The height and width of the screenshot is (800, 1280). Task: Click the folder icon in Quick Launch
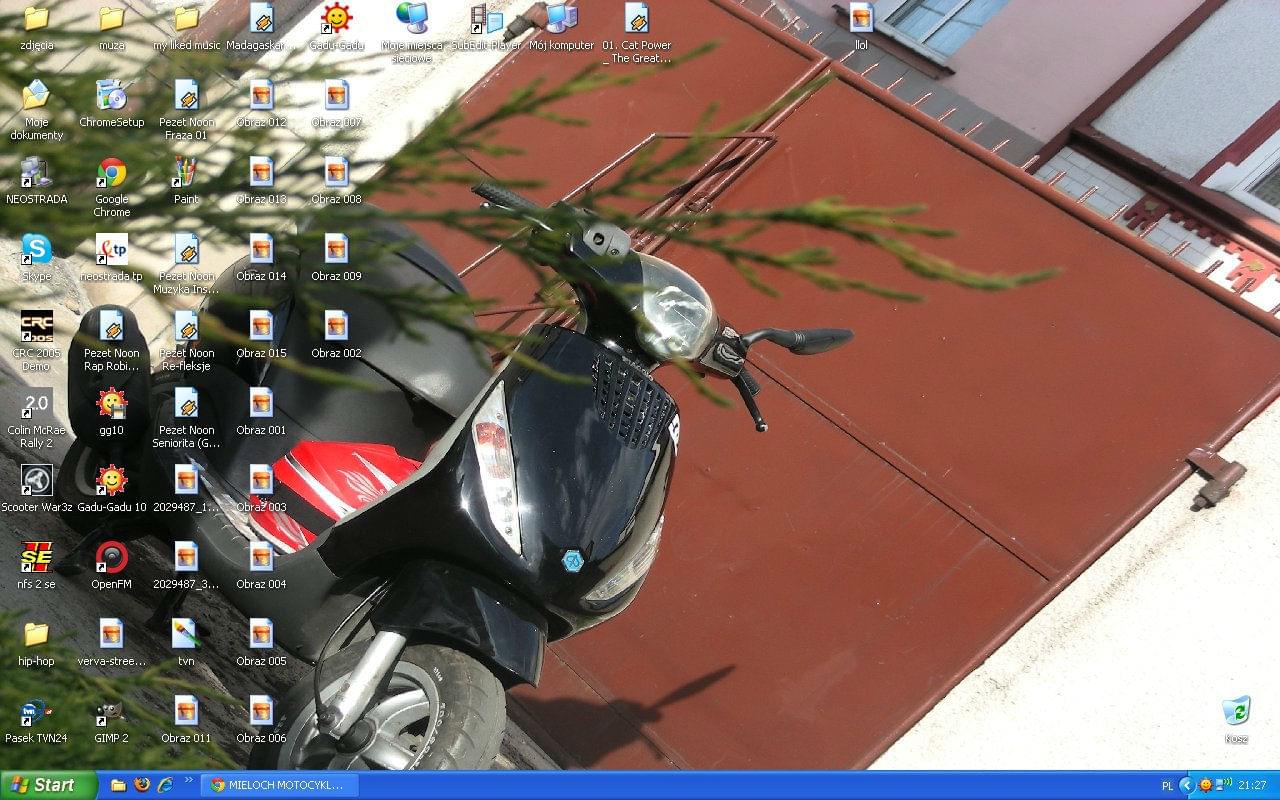coord(118,785)
